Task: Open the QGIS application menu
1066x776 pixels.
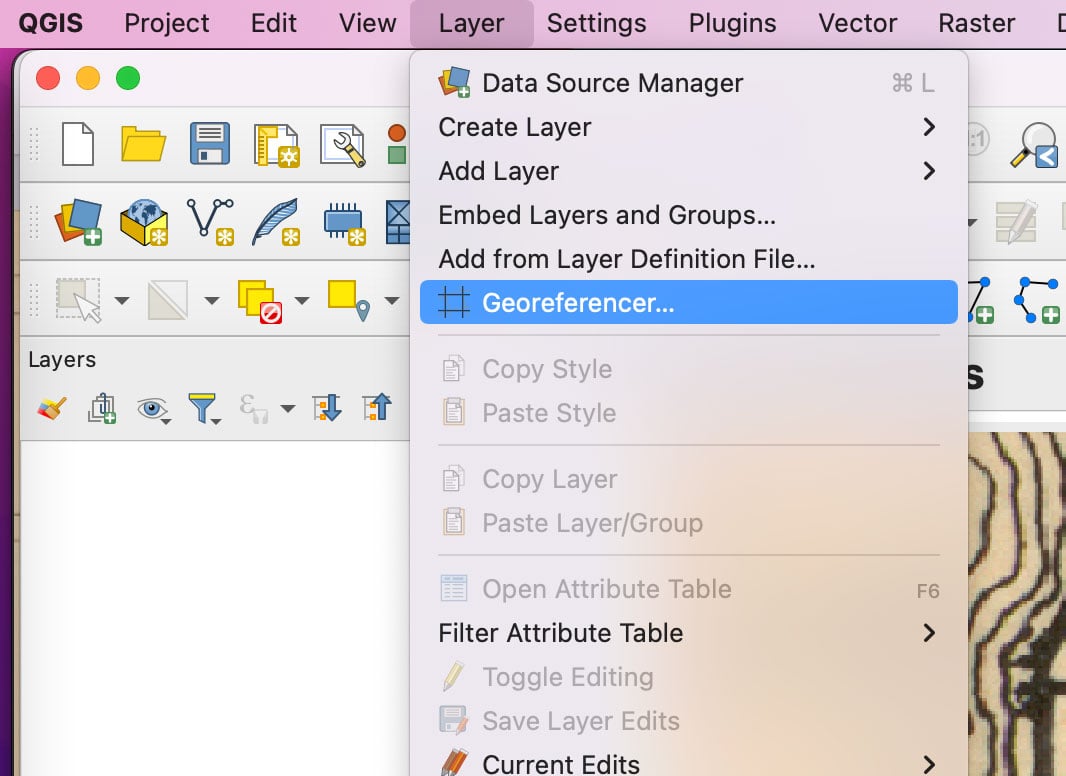Action: click(x=50, y=23)
